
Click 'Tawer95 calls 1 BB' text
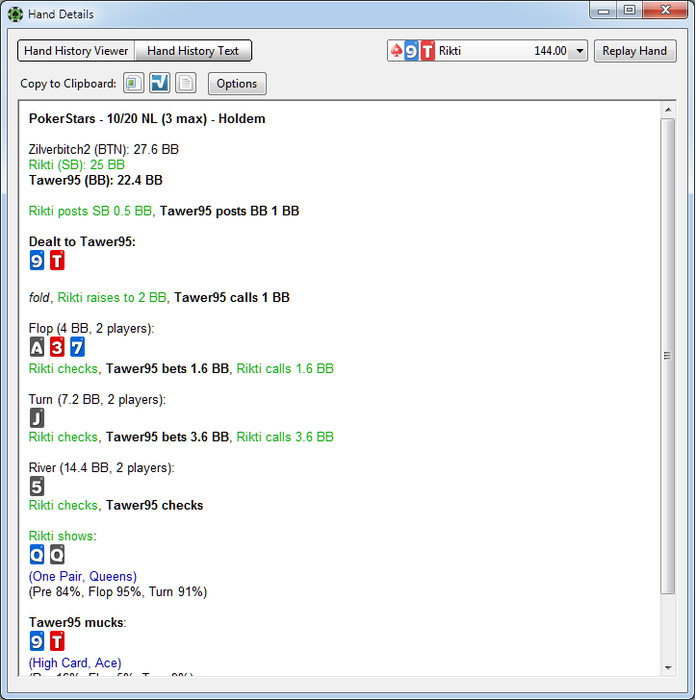[x=232, y=297]
